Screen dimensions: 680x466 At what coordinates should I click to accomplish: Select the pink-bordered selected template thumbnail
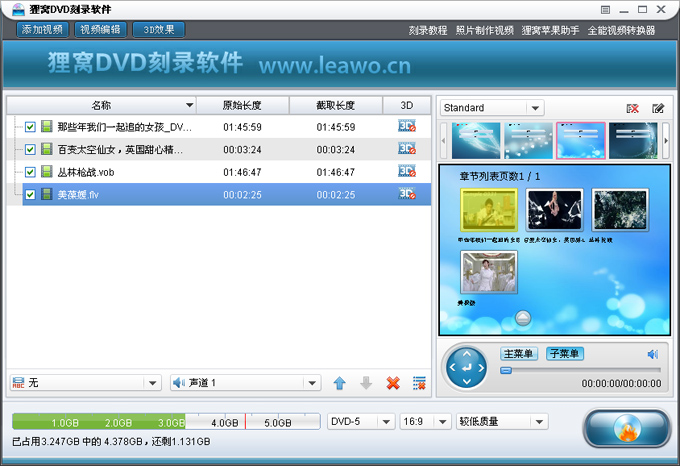(581, 140)
